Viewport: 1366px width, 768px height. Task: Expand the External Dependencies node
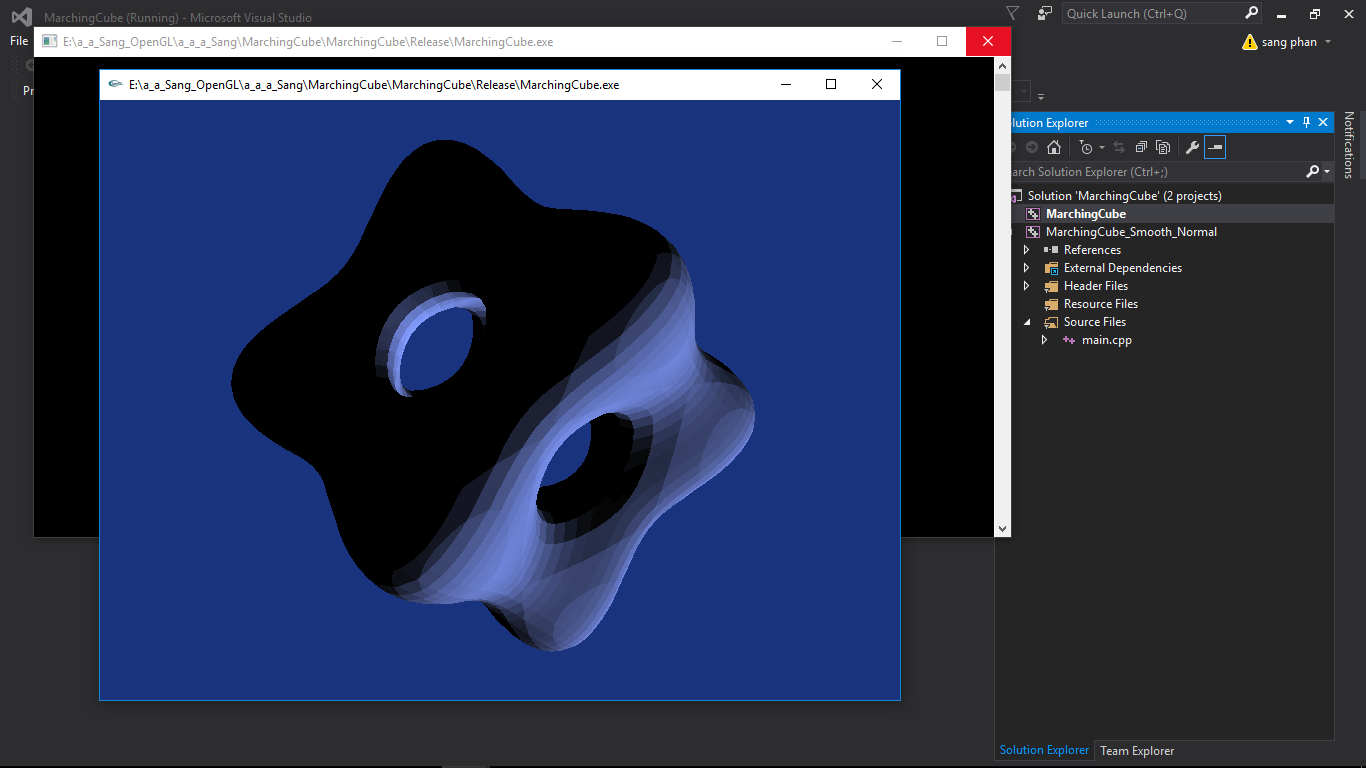point(1026,267)
